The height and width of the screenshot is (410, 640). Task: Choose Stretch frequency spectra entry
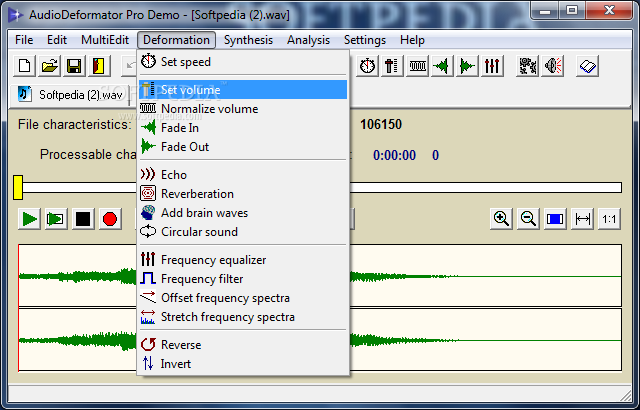pos(243,317)
